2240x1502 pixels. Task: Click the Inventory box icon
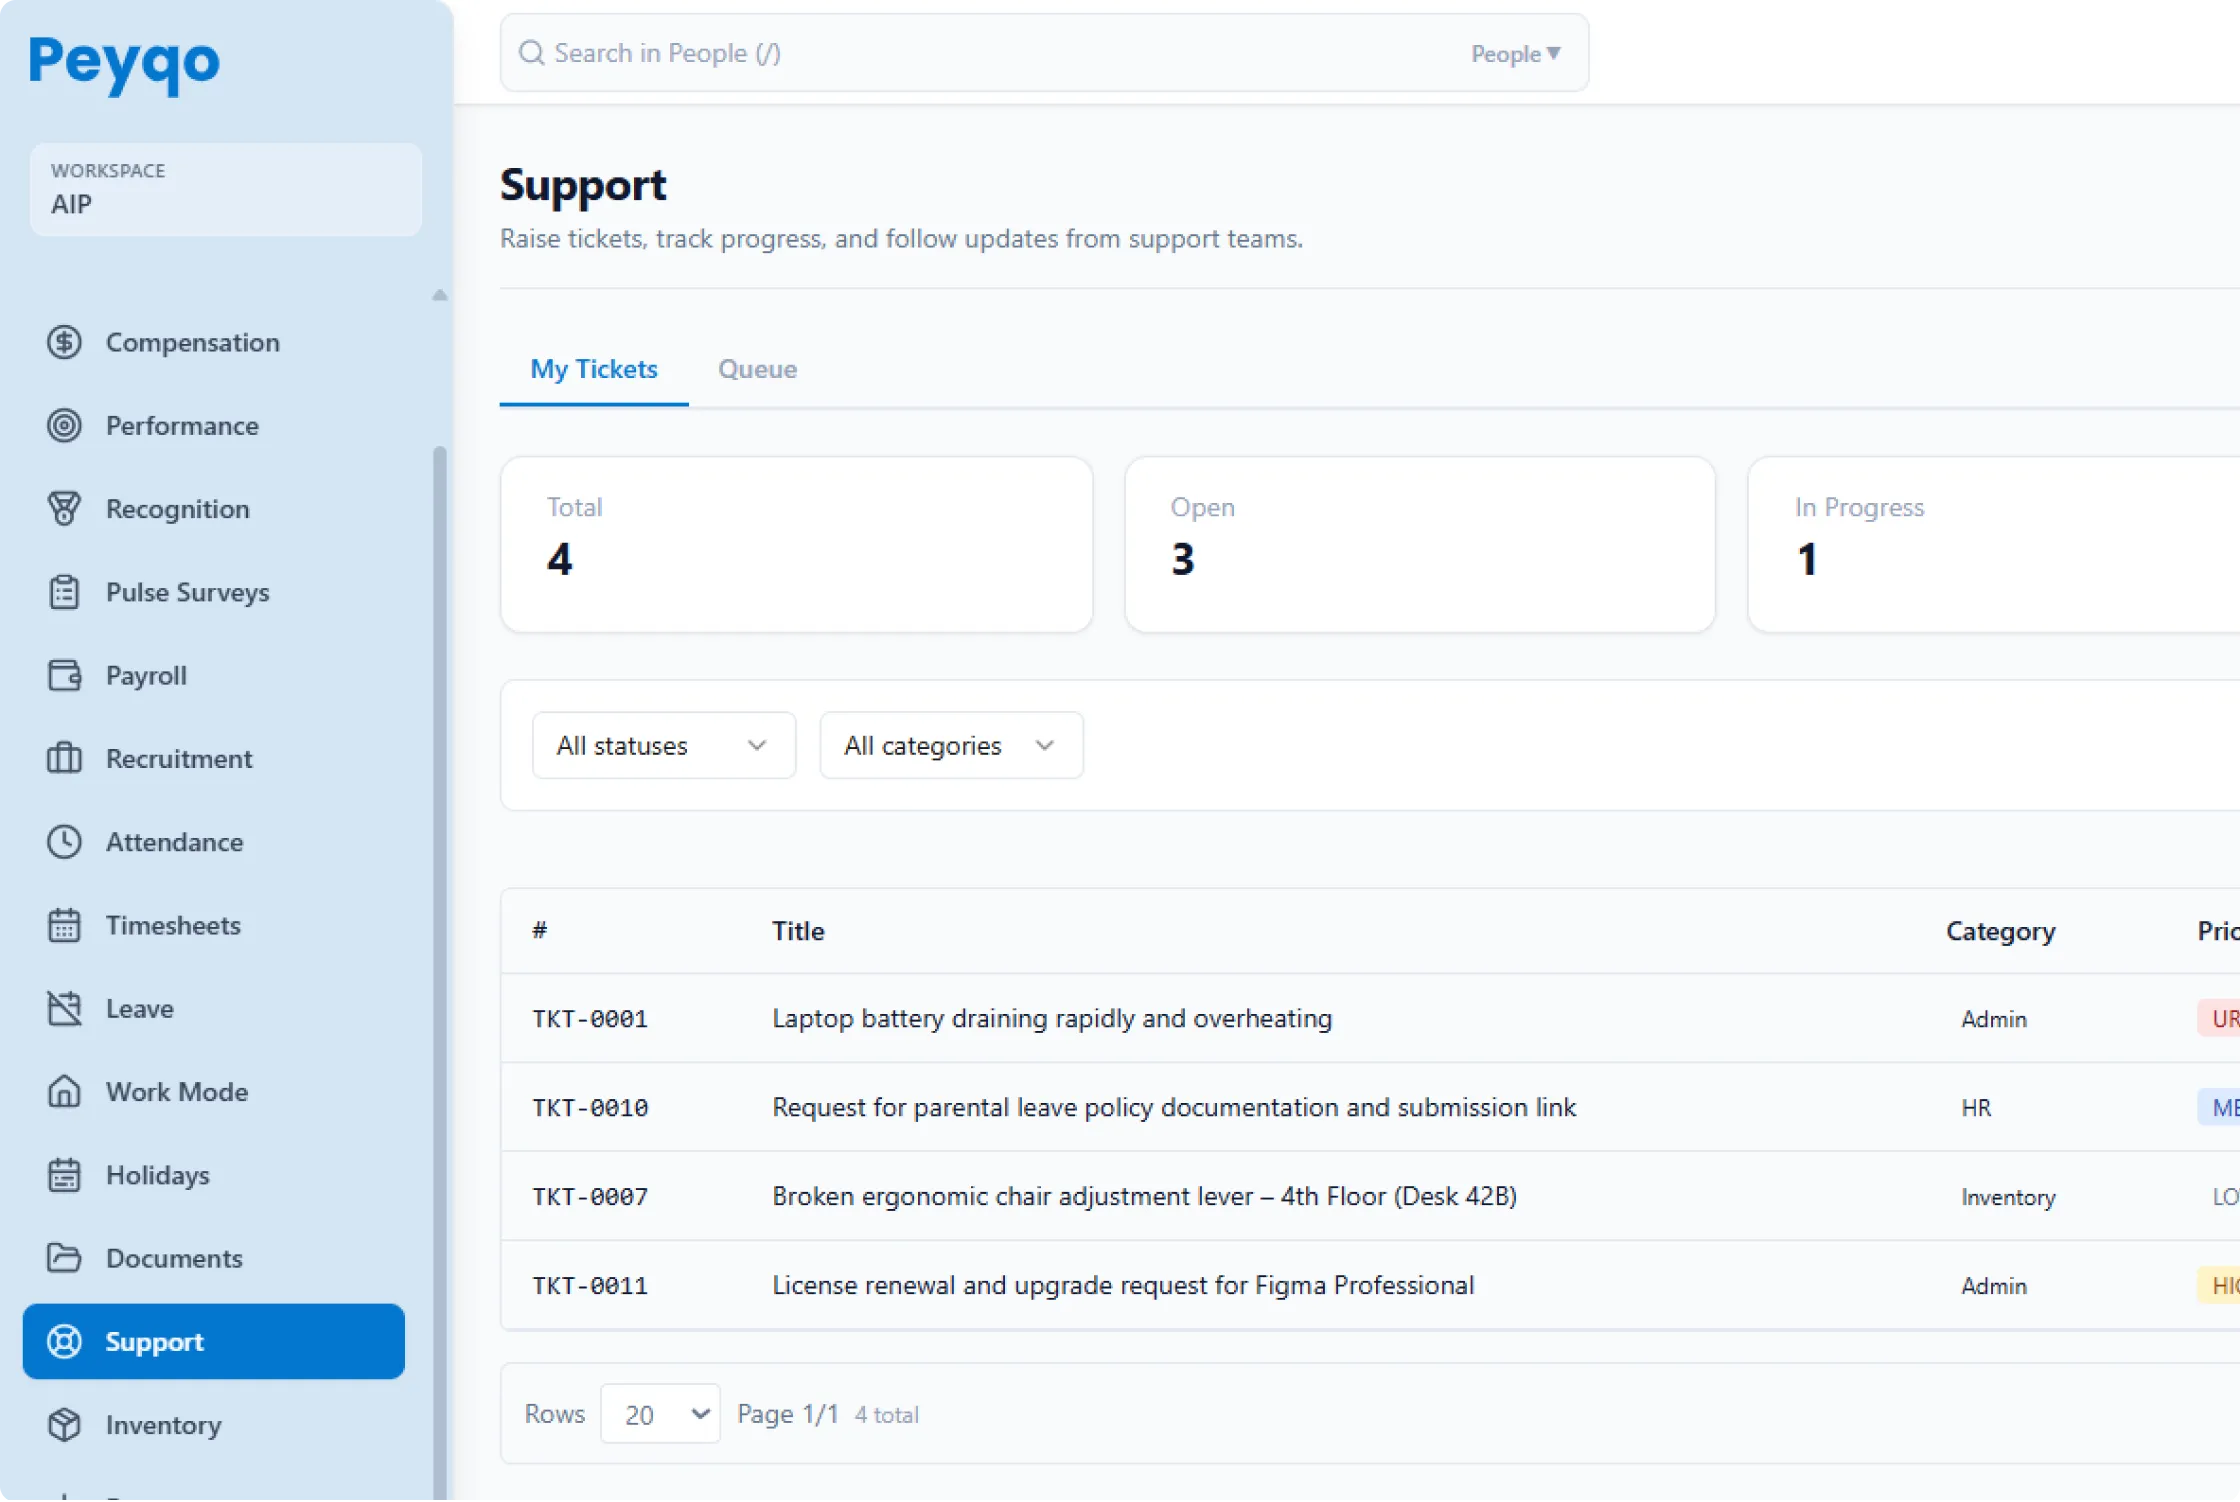click(x=64, y=1425)
